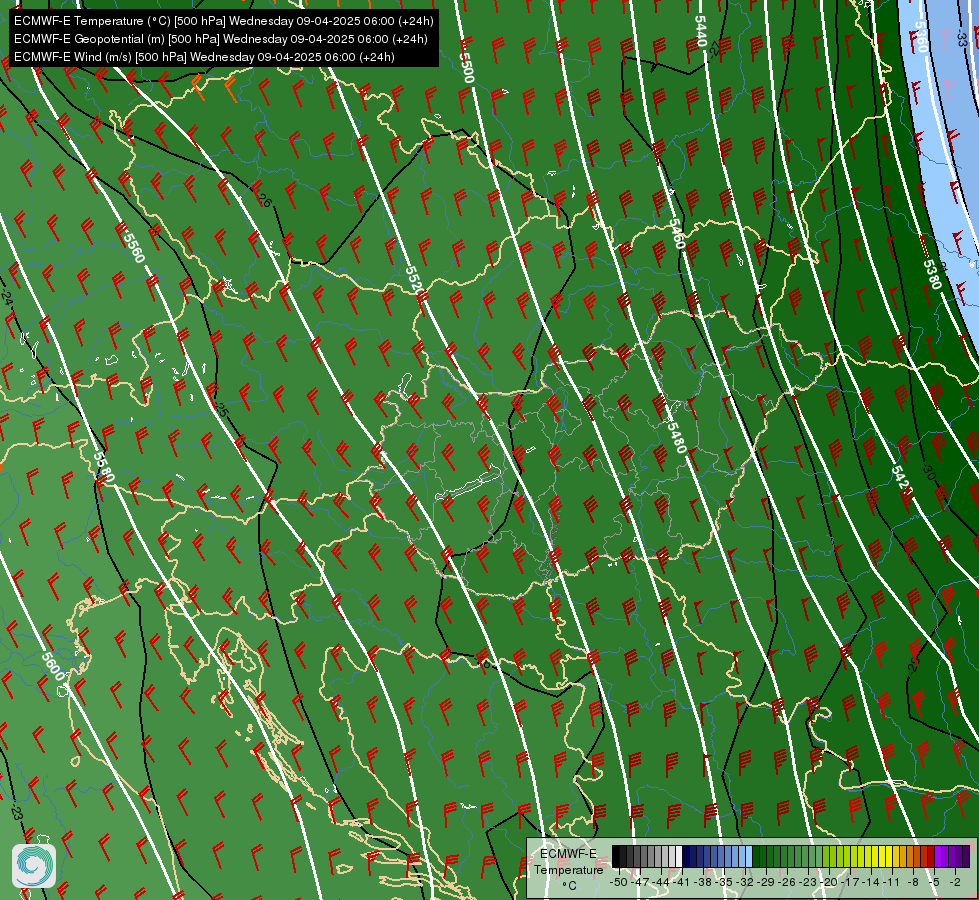Click the legend title ECMWF-E Temperature
The image size is (979, 900).
[x=568, y=861]
